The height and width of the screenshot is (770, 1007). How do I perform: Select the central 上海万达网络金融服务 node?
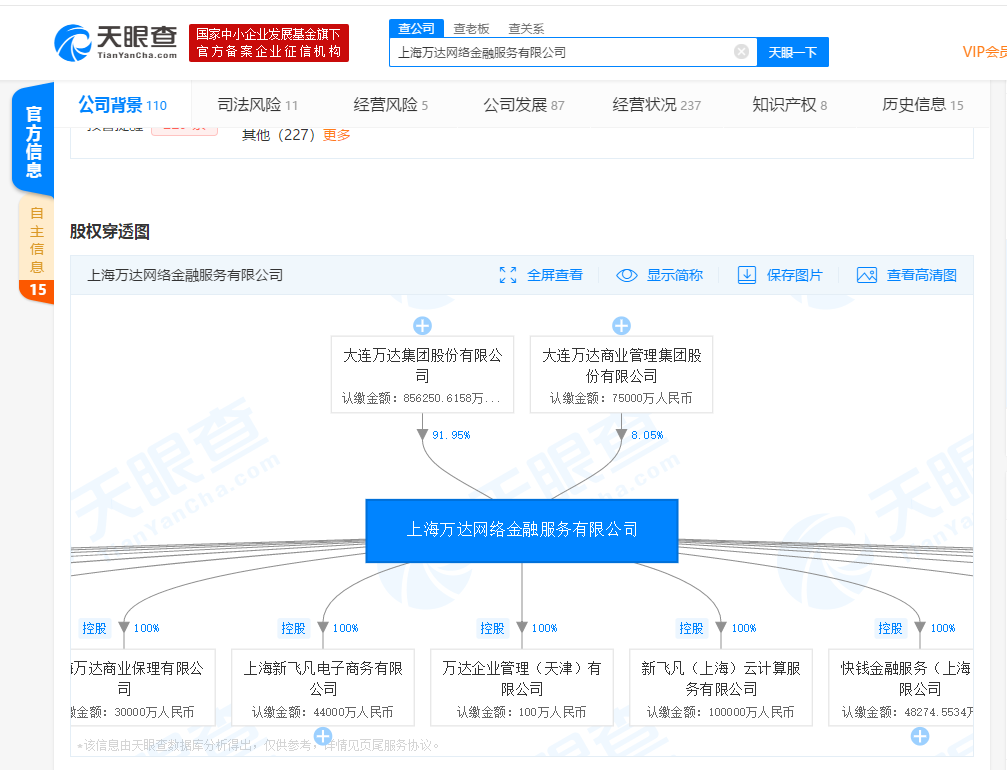522,530
